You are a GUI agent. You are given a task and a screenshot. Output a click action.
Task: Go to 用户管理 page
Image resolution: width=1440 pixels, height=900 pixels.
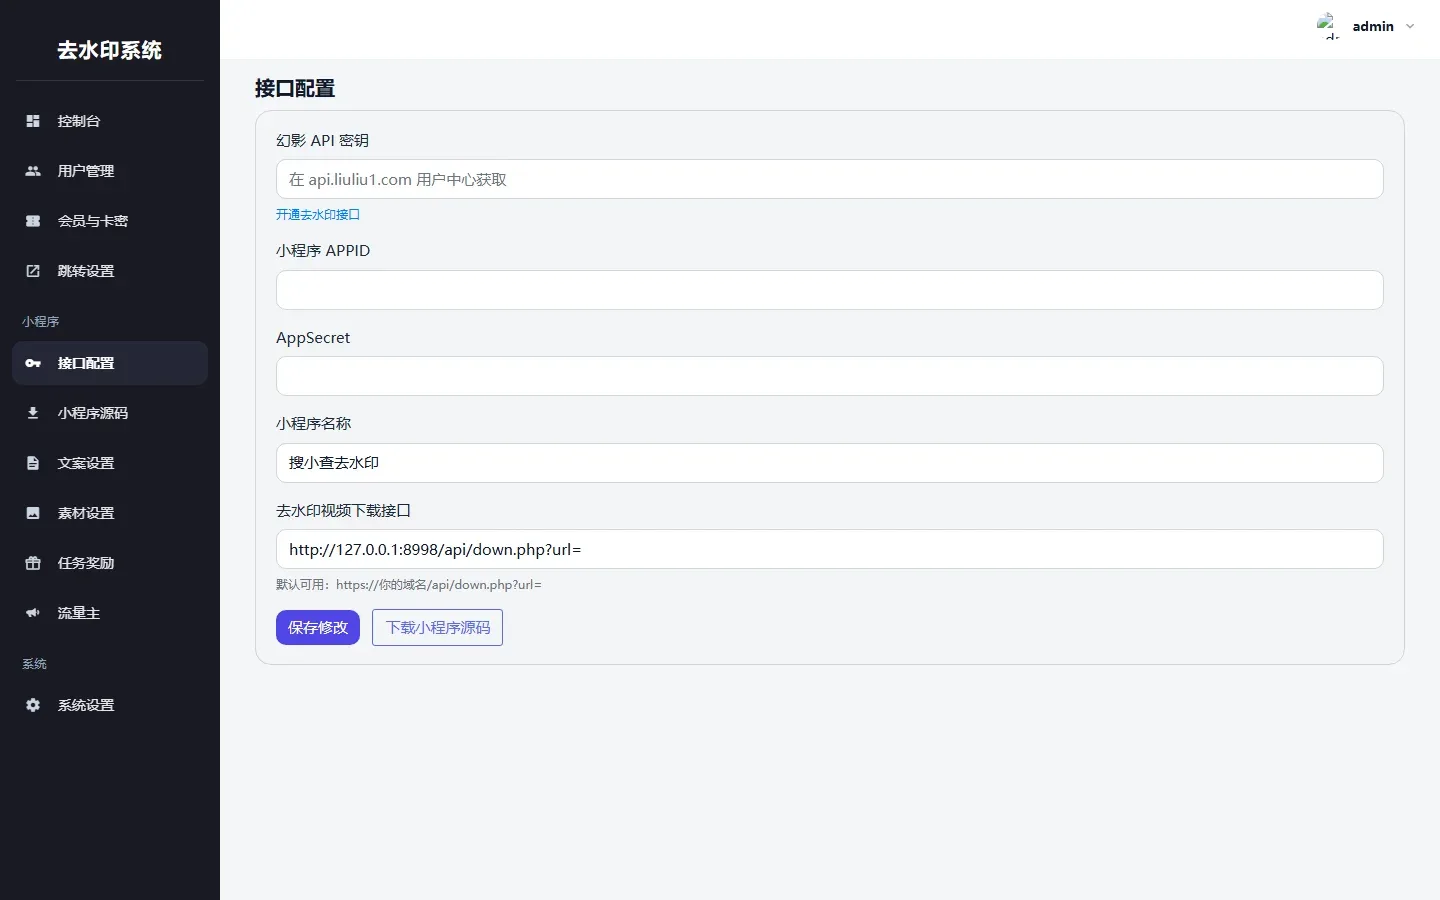110,171
